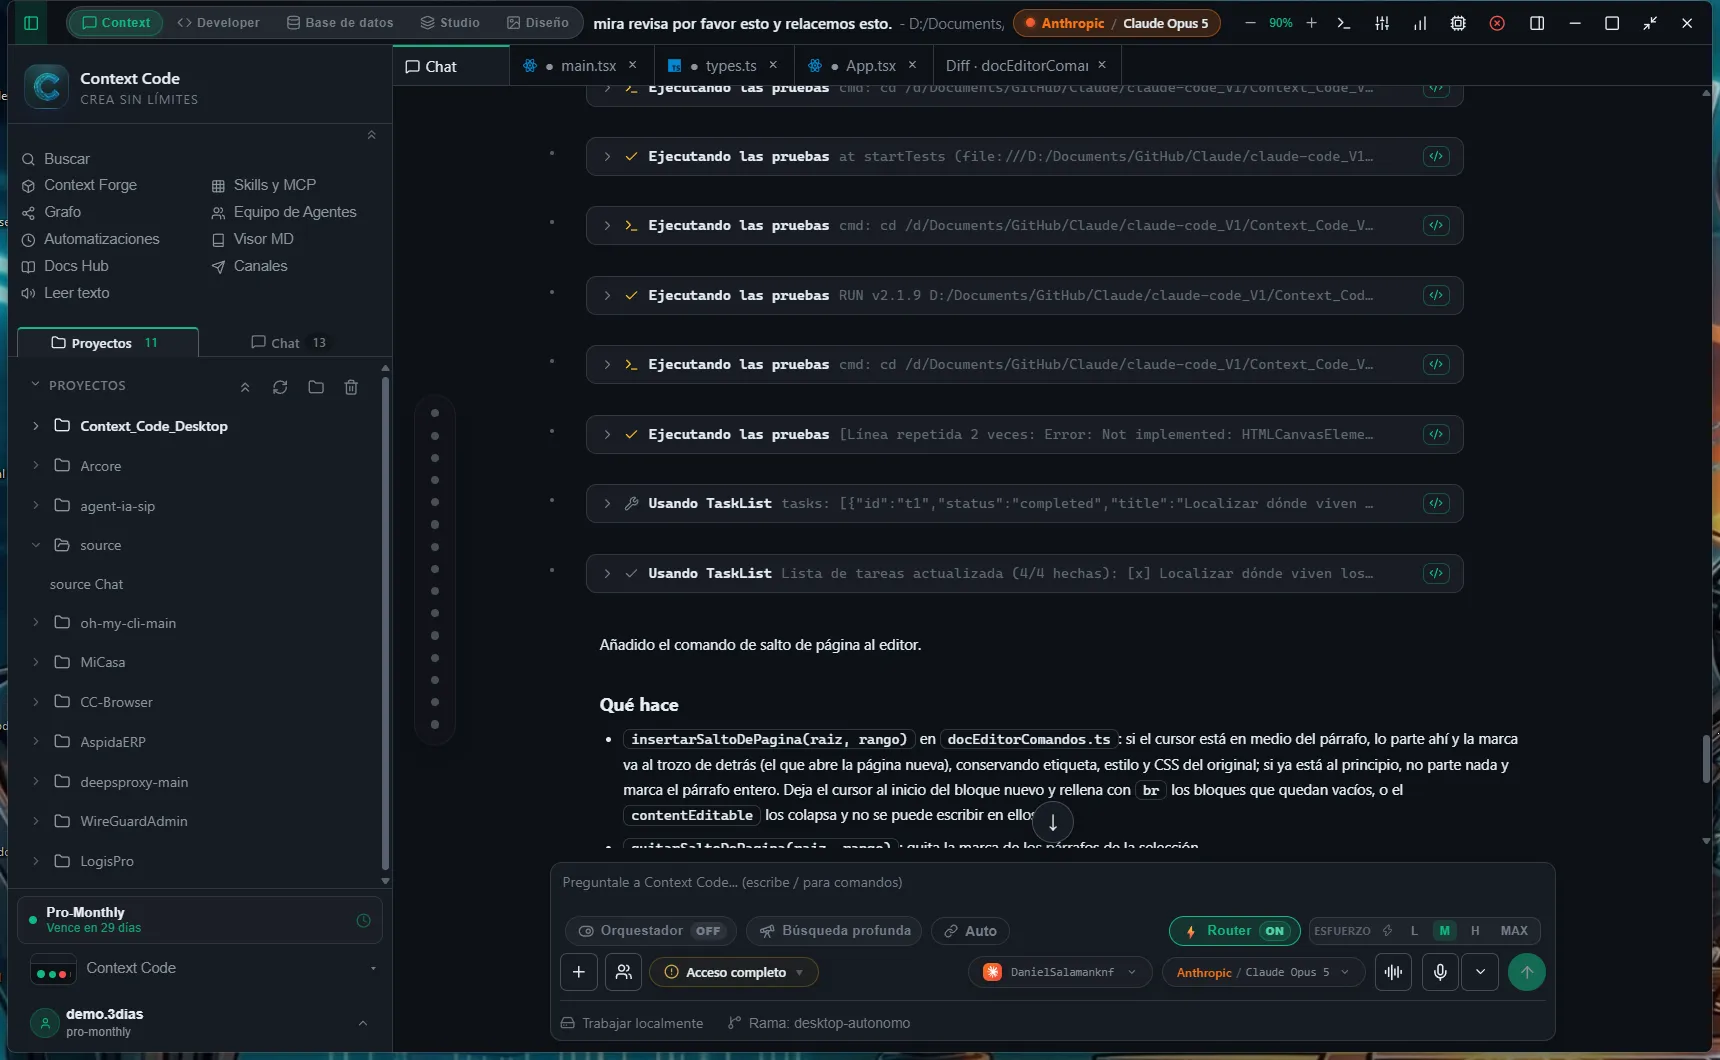This screenshot has height=1060, width=1720.
Task: Collapse the source project folder
Action: click(36, 545)
